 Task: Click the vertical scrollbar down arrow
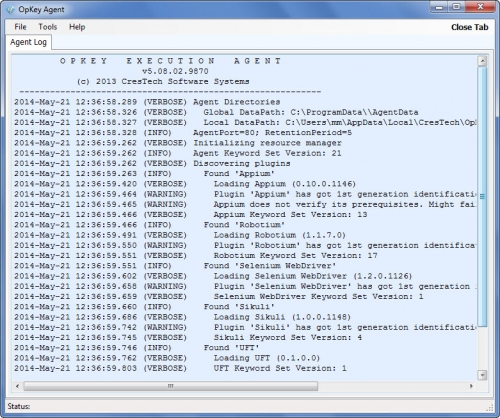coord(482,375)
